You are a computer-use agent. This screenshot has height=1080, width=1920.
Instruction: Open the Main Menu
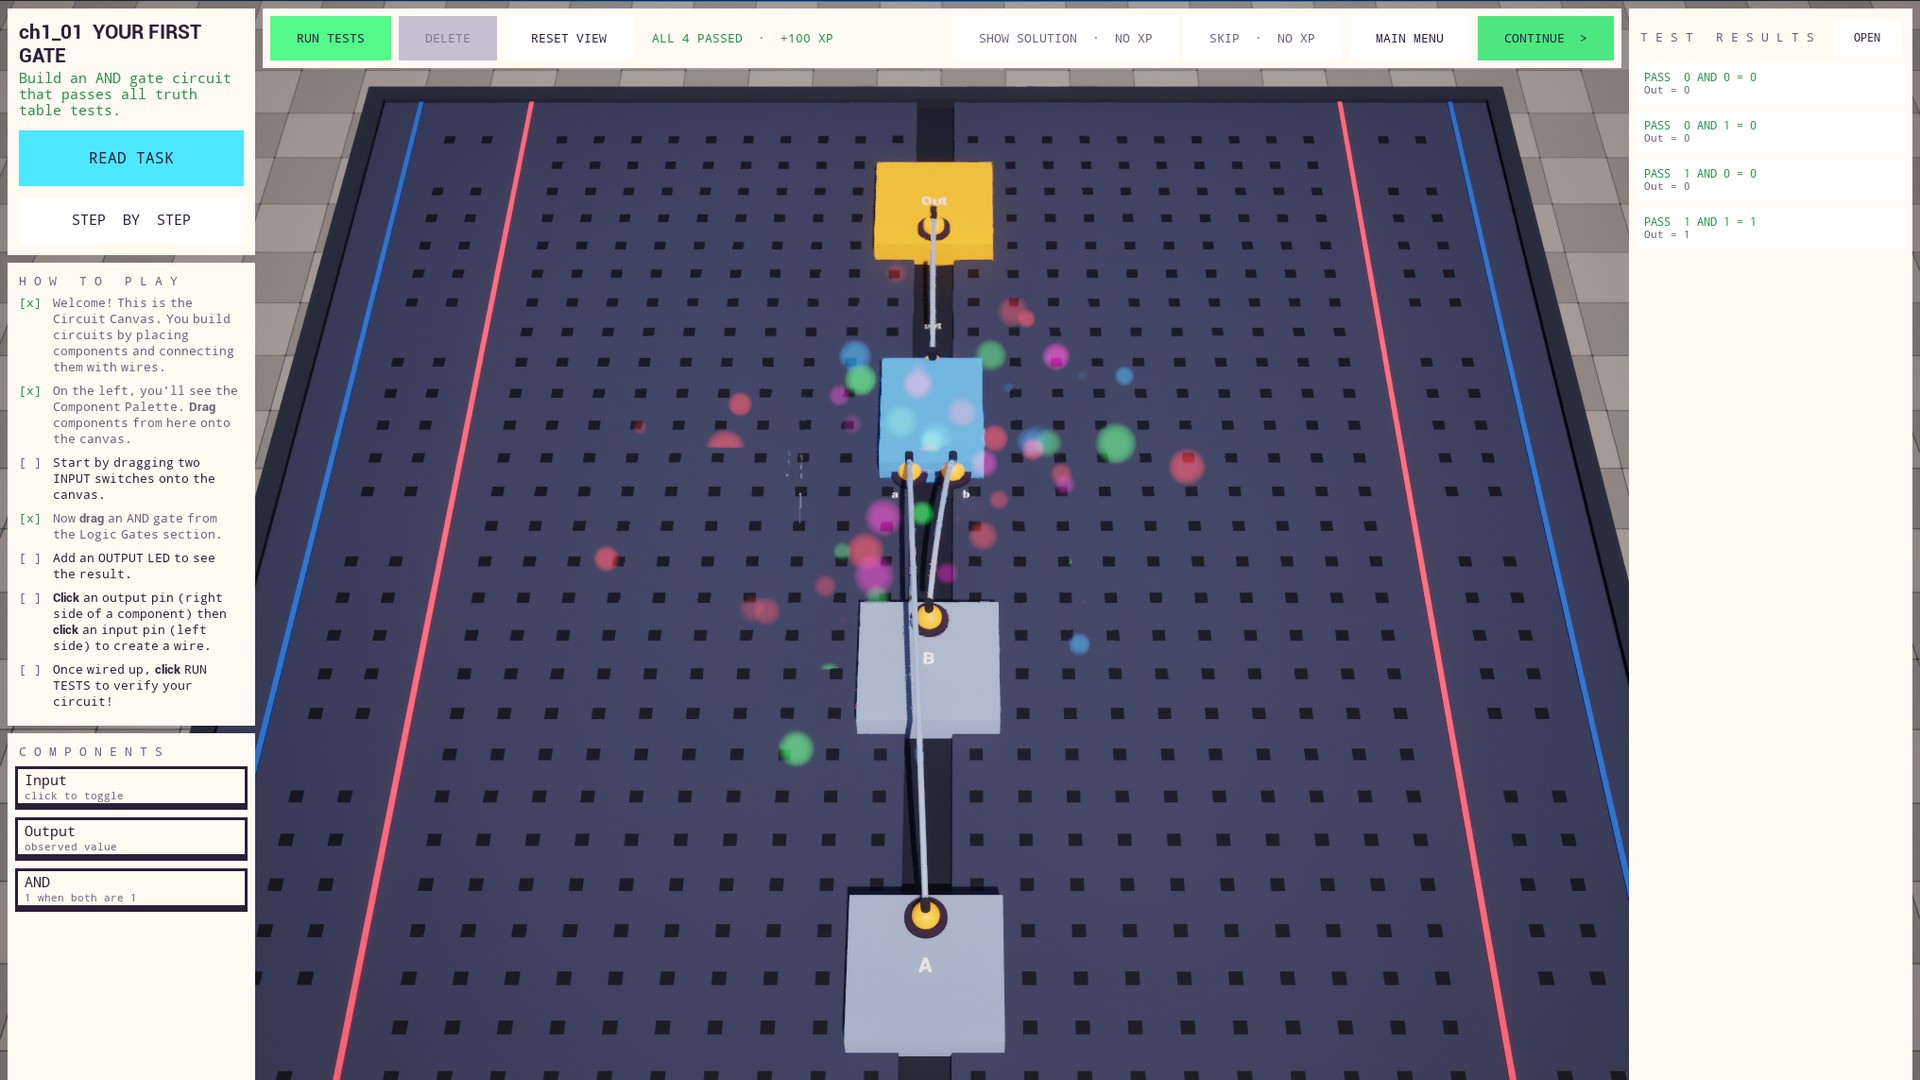1409,38
